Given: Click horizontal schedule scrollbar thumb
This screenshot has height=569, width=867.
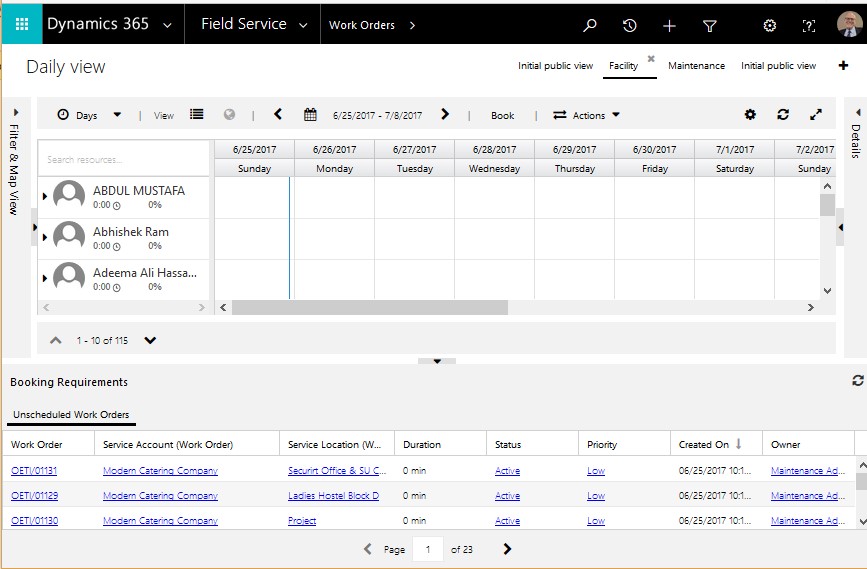Looking at the screenshot, I should 369,307.
